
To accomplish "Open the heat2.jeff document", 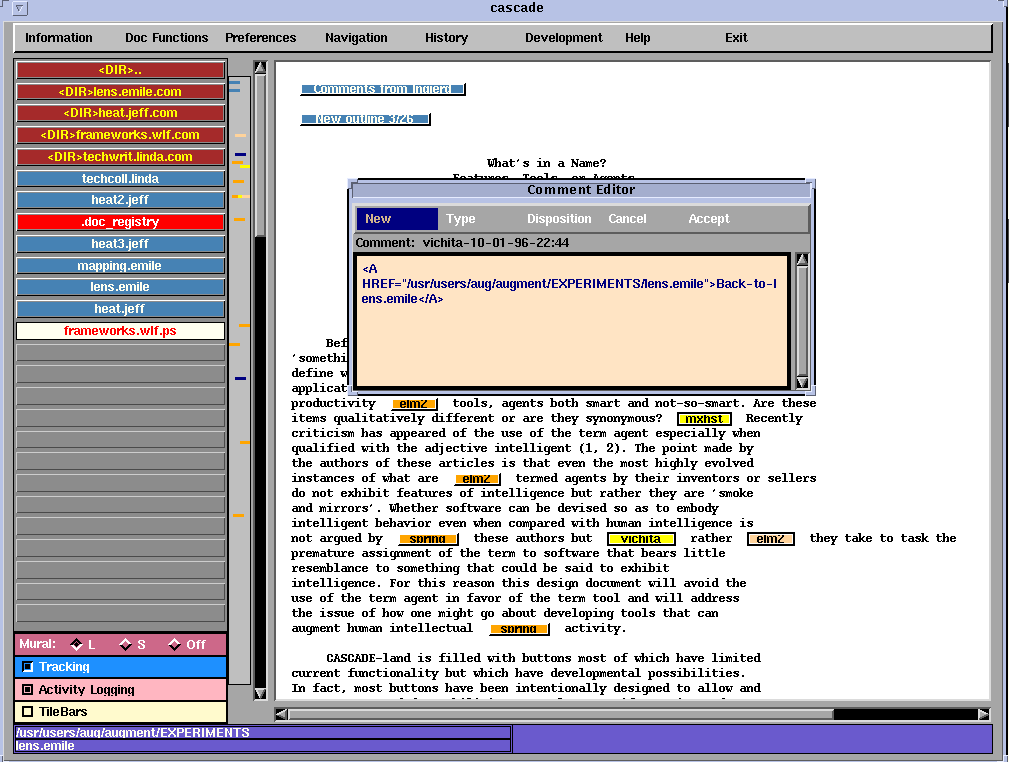I will pos(120,200).
